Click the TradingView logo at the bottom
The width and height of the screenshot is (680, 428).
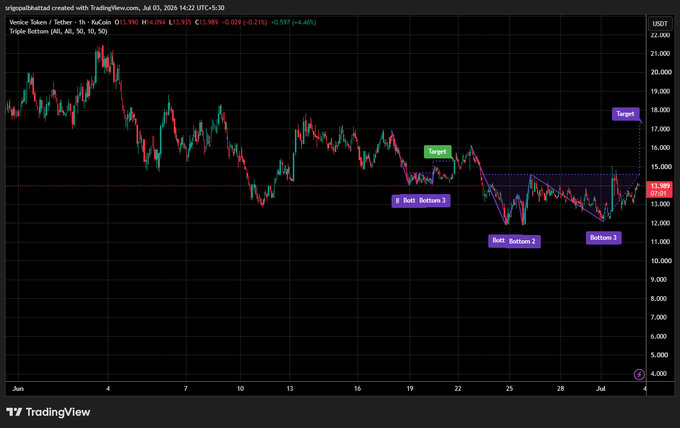(x=48, y=412)
